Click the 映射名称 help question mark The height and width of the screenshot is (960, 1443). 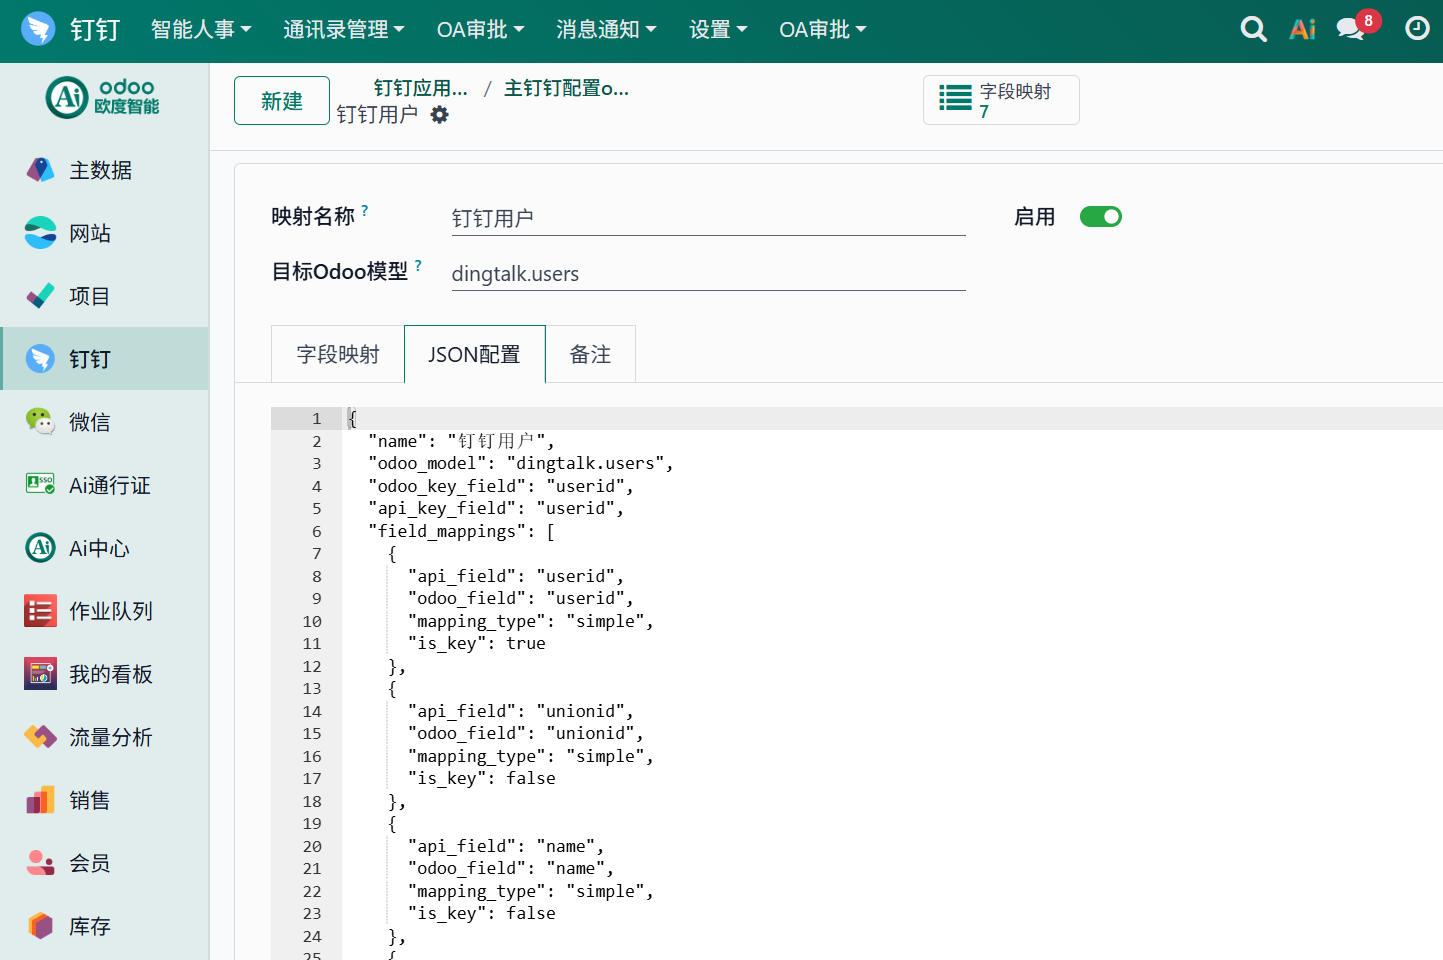pyautogui.click(x=365, y=210)
